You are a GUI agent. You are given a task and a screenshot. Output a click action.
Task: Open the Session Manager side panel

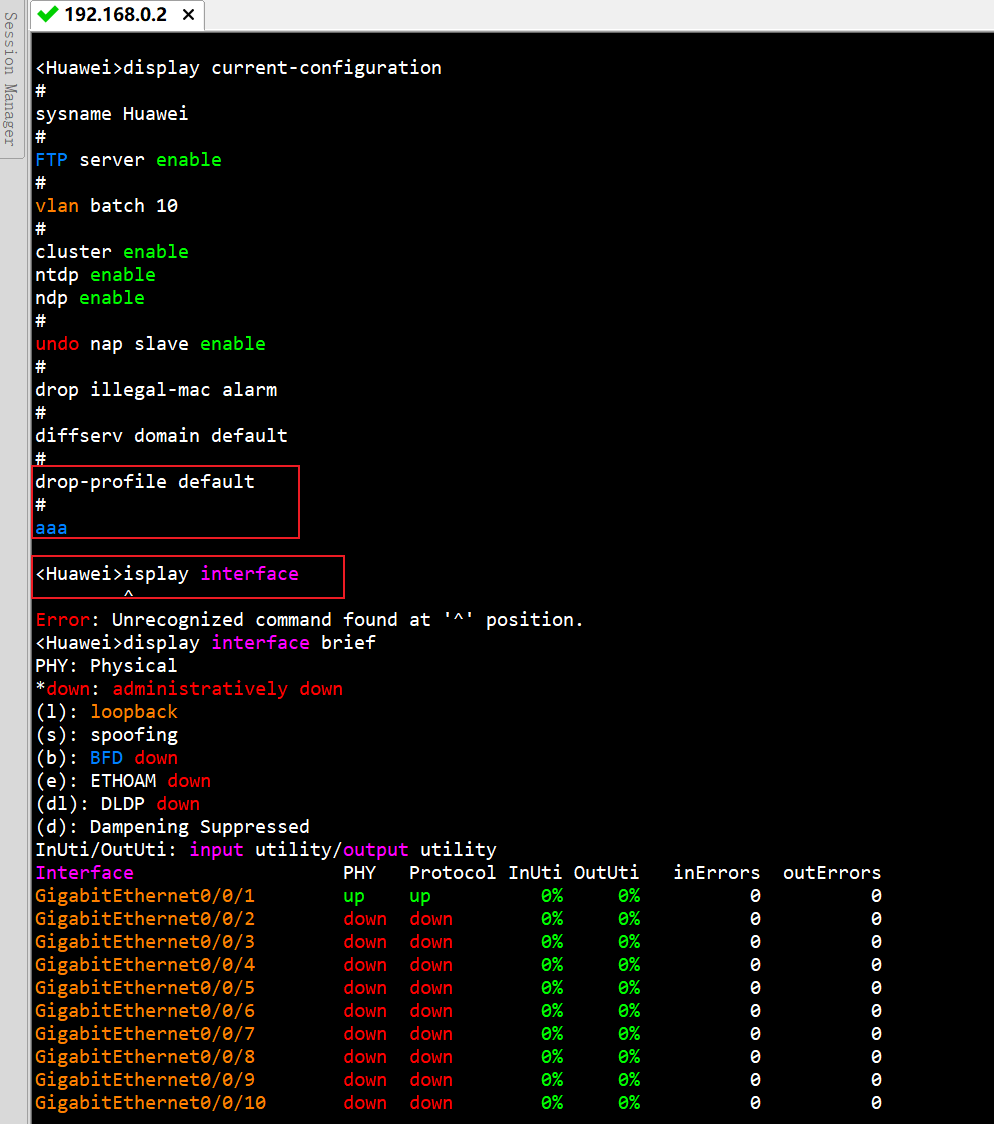[x=10, y=79]
